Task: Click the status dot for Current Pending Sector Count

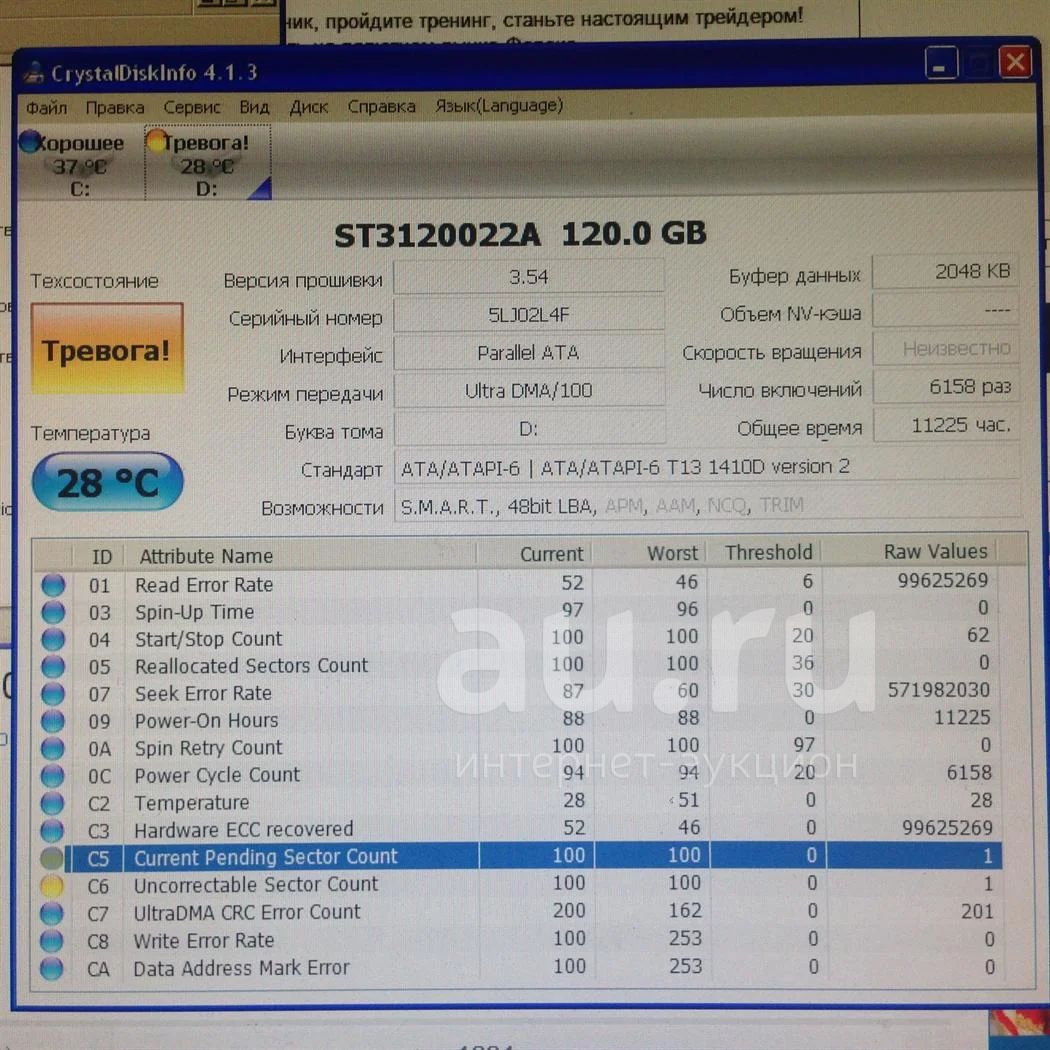Action: point(52,858)
